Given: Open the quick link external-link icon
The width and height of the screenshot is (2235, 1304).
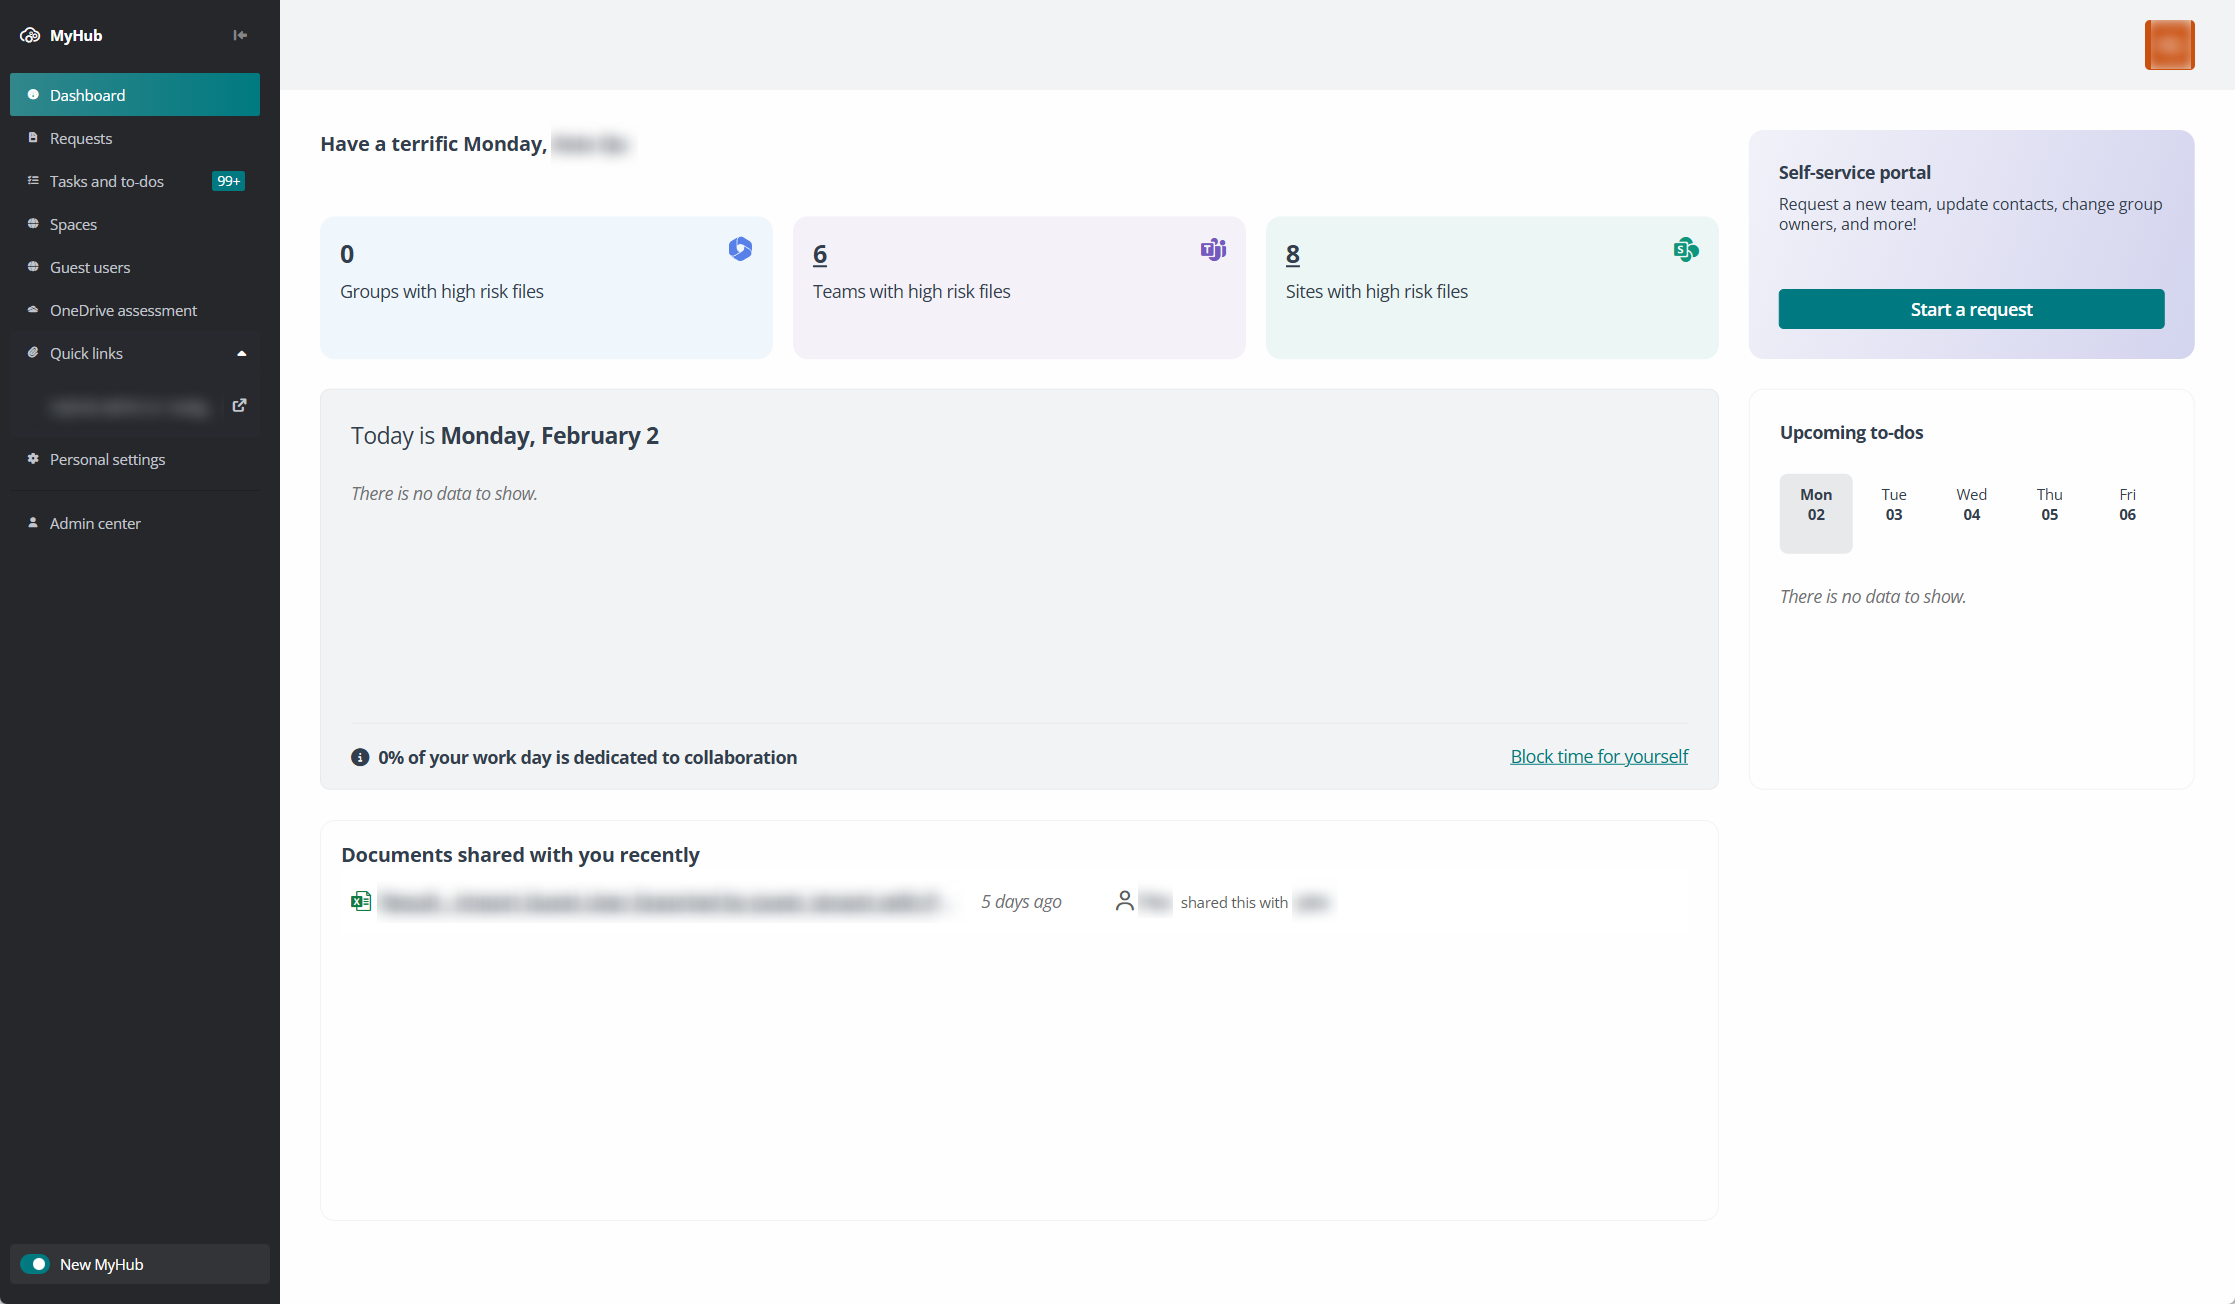Looking at the screenshot, I should pyautogui.click(x=239, y=405).
